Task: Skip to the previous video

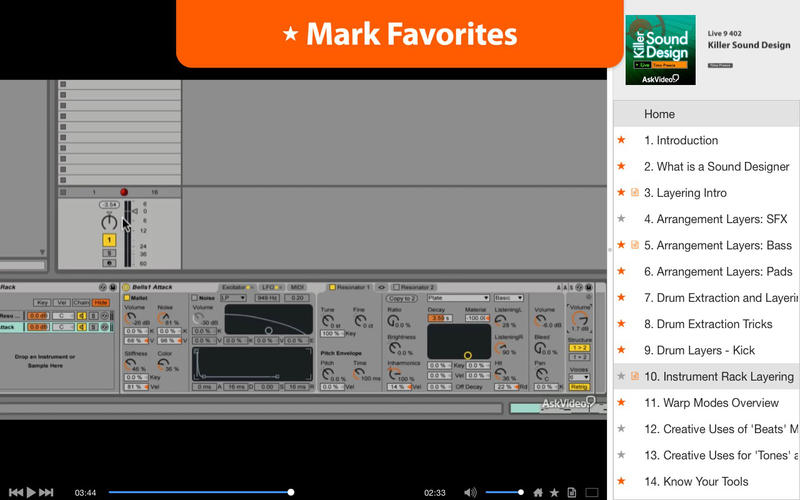Action: pos(15,492)
